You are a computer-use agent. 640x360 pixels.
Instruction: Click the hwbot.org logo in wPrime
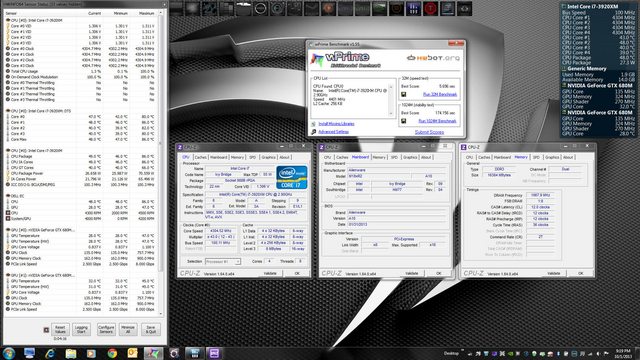[433, 58]
